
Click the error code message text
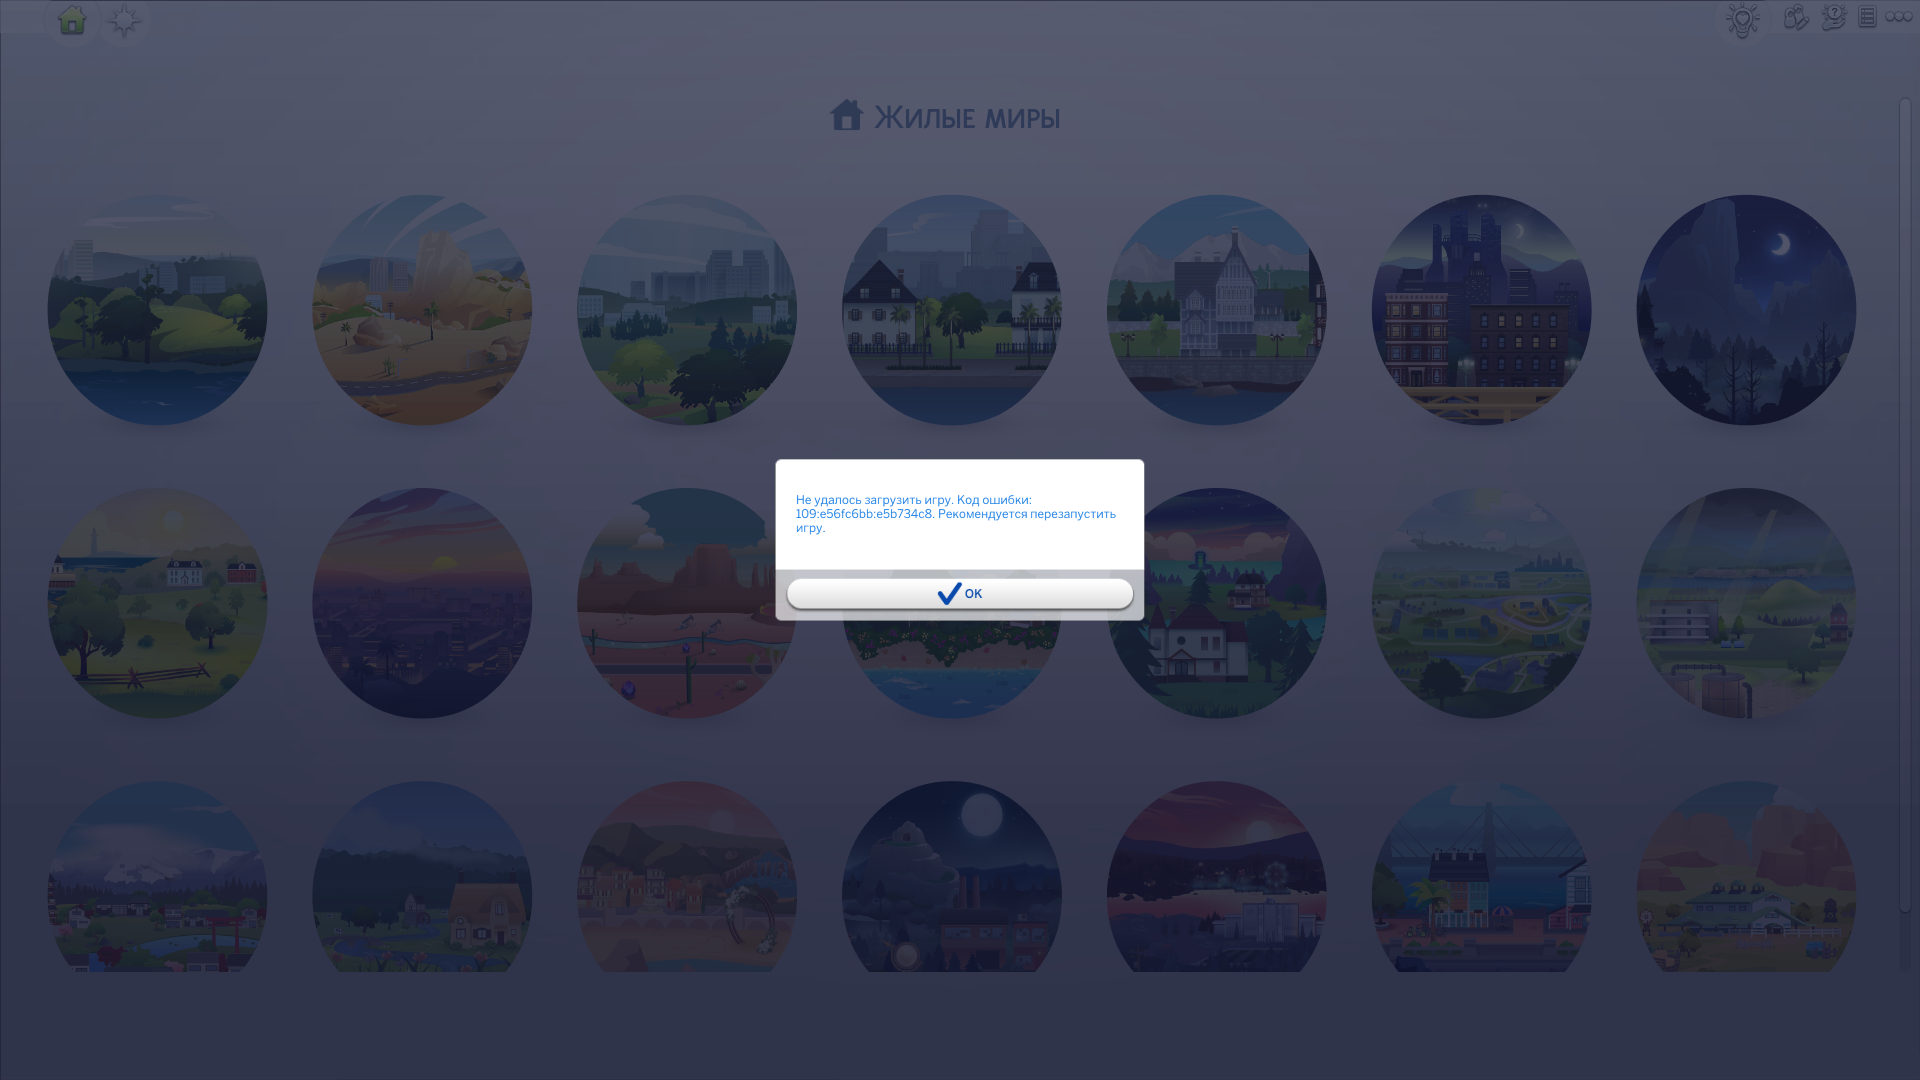(x=955, y=514)
